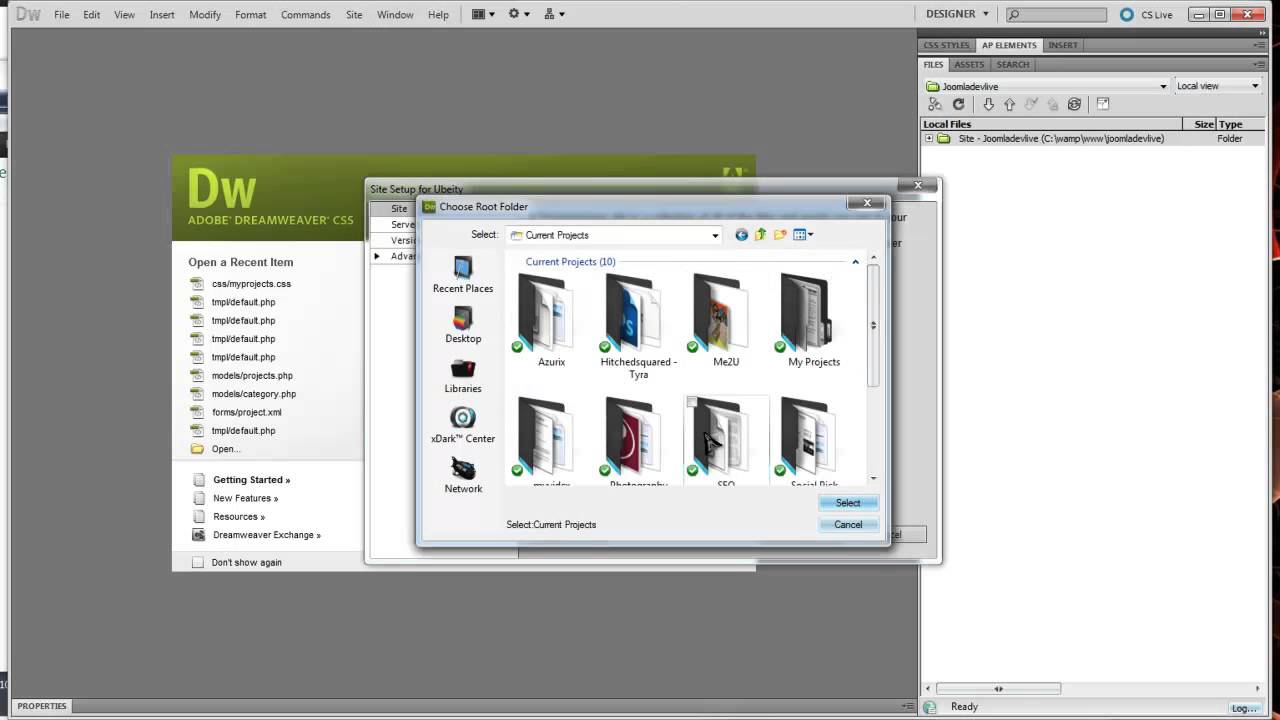Open recent file forms/project.xml
Image resolution: width=1280 pixels, height=720 pixels.
(246, 412)
